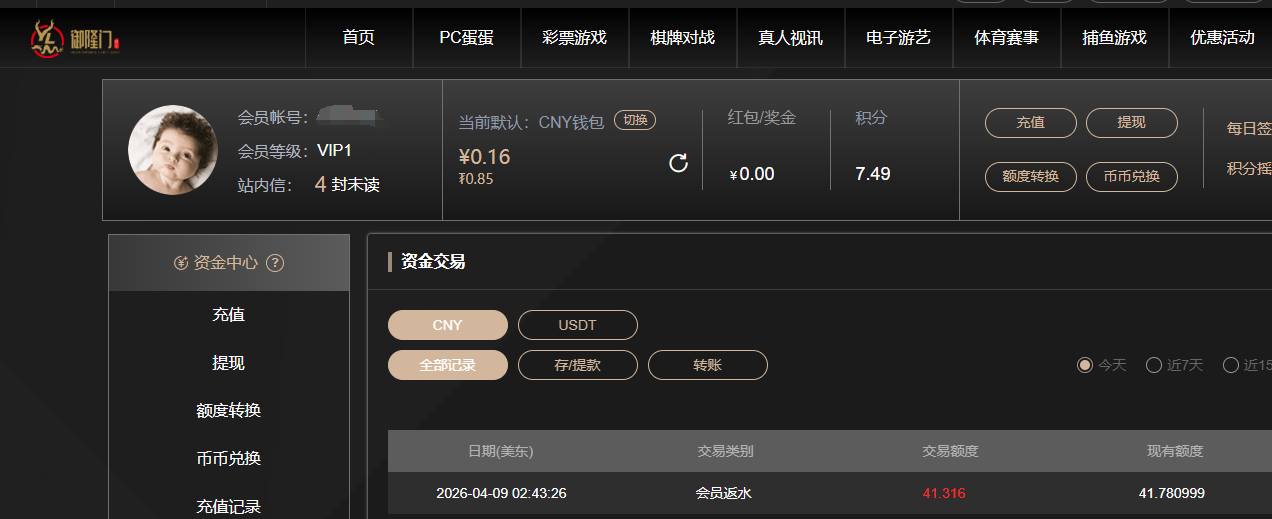Click the yen coin icon beside 资金中心
The image size is (1272, 519).
tap(181, 263)
